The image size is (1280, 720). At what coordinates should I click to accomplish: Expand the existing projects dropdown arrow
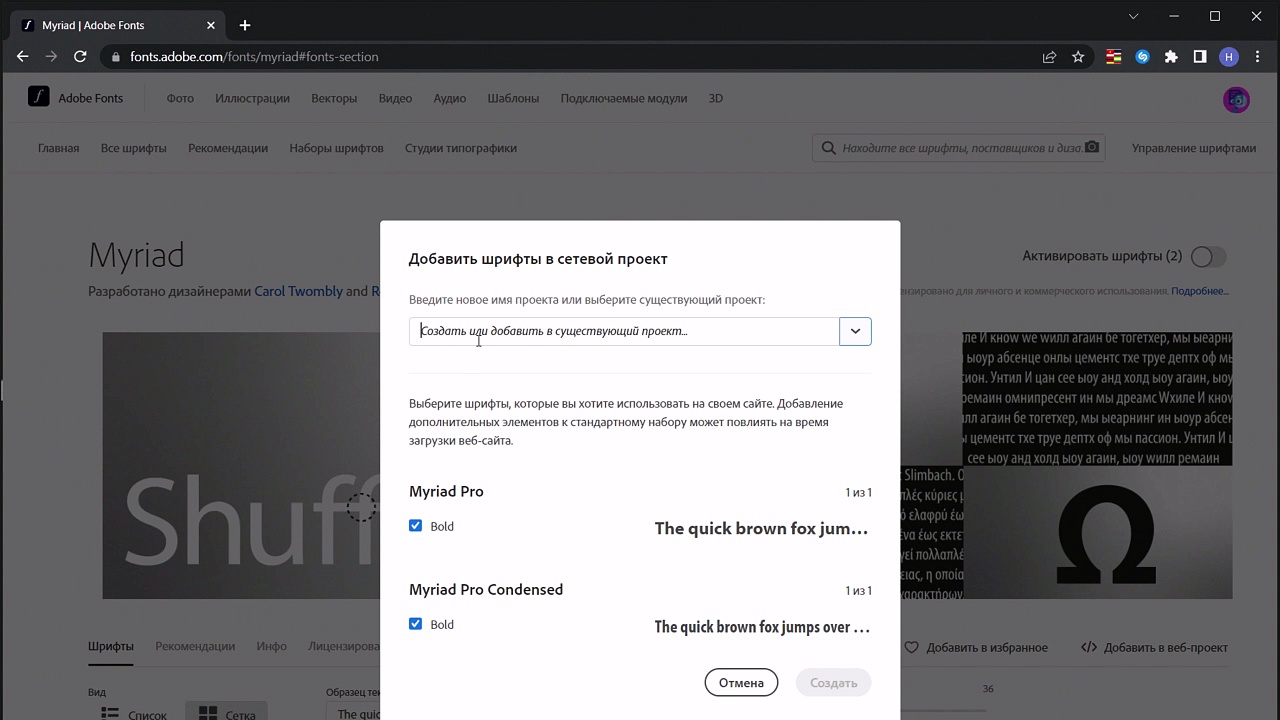pos(855,331)
